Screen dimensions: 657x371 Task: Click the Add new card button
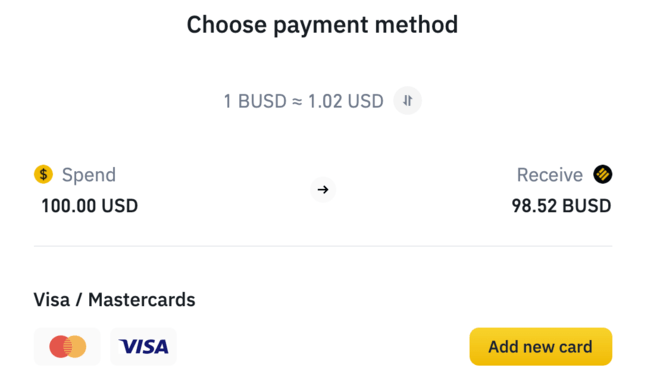(x=541, y=347)
